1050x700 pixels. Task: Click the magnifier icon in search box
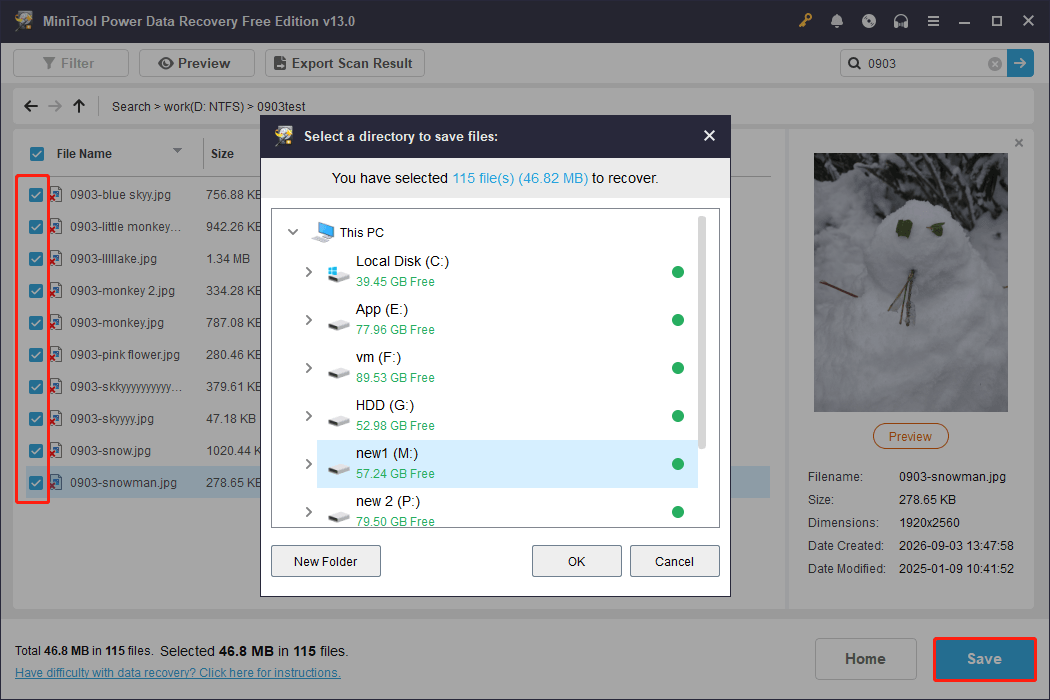pyautogui.click(x=854, y=64)
